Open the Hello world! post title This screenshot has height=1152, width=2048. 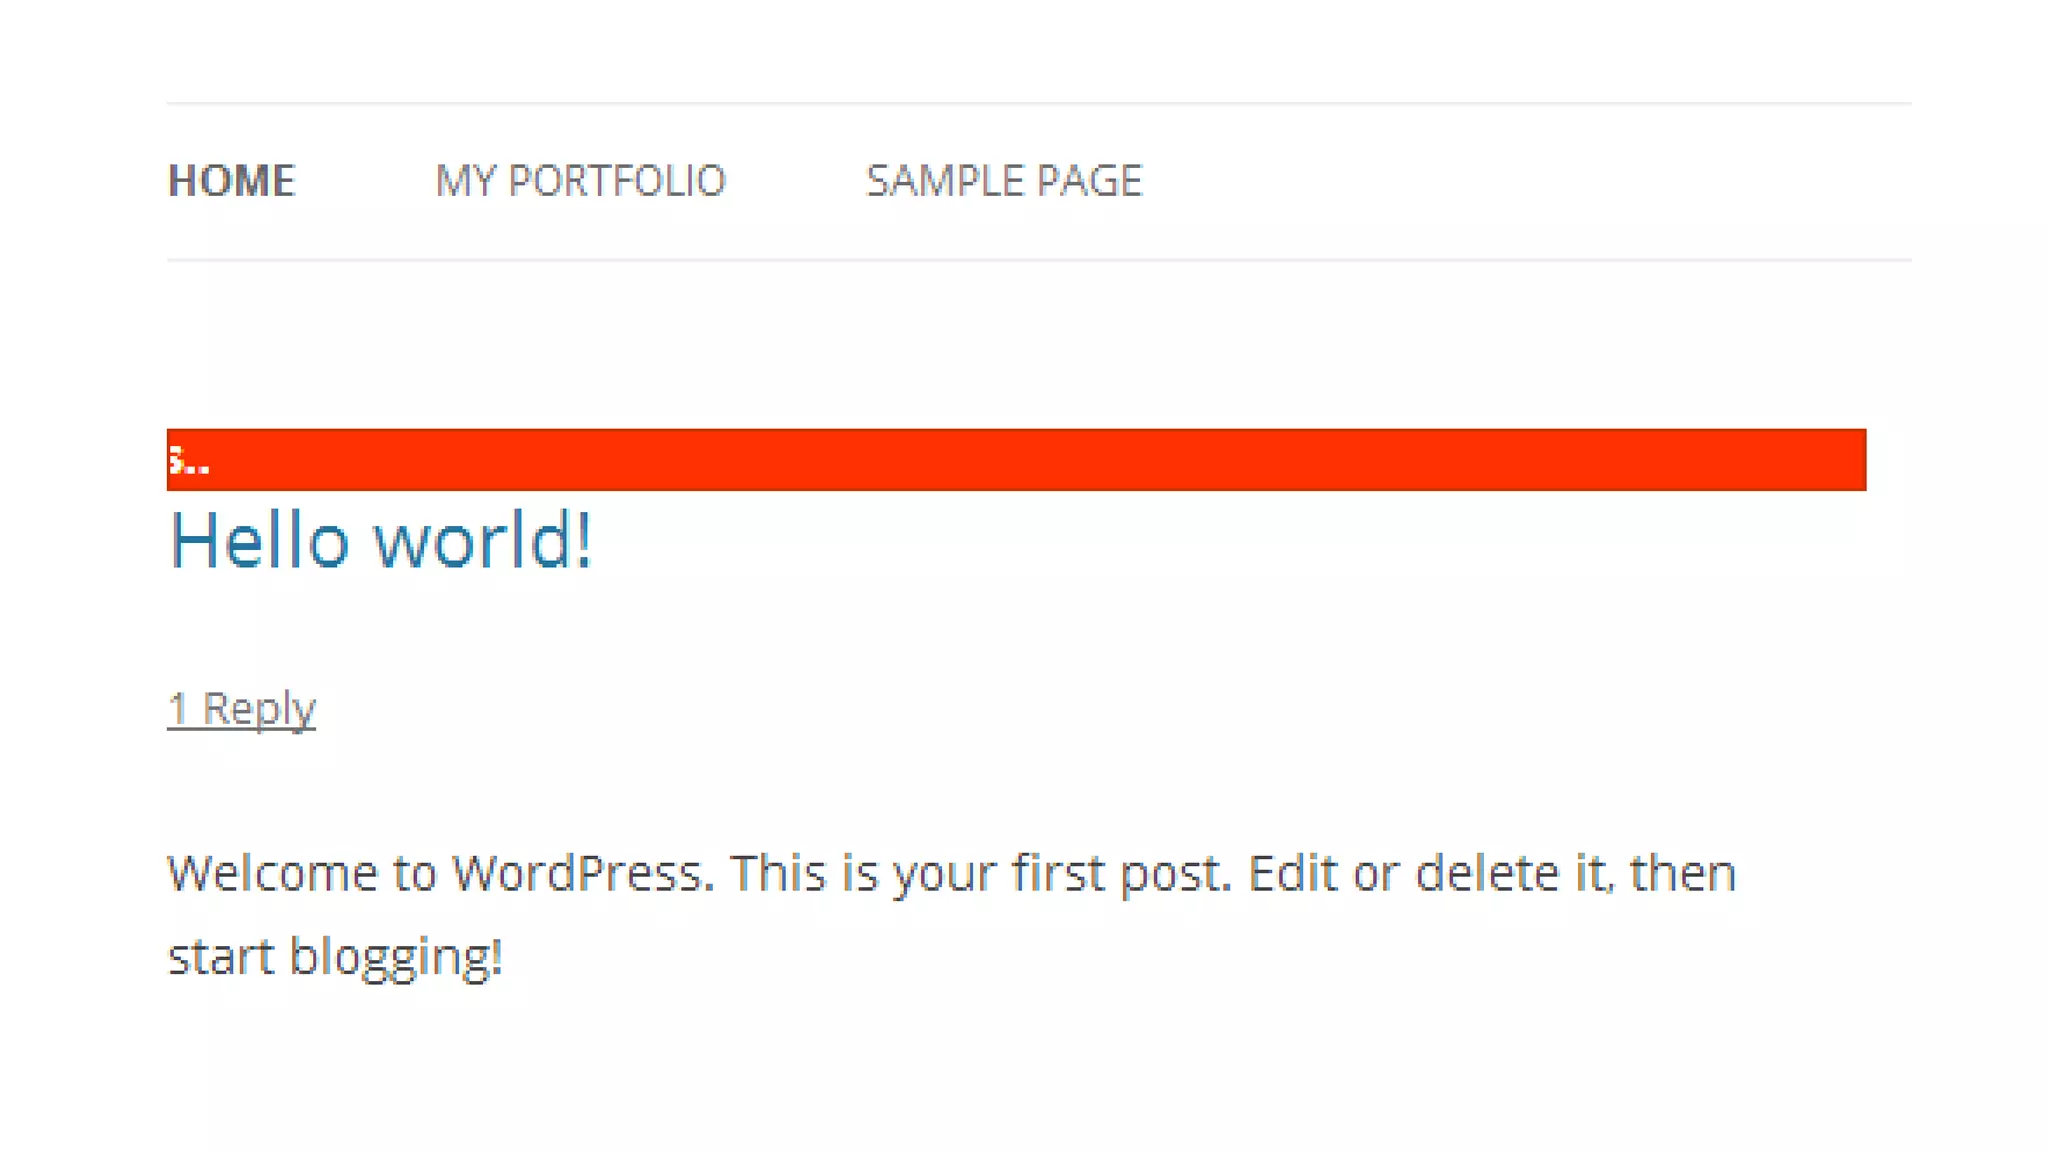(380, 540)
